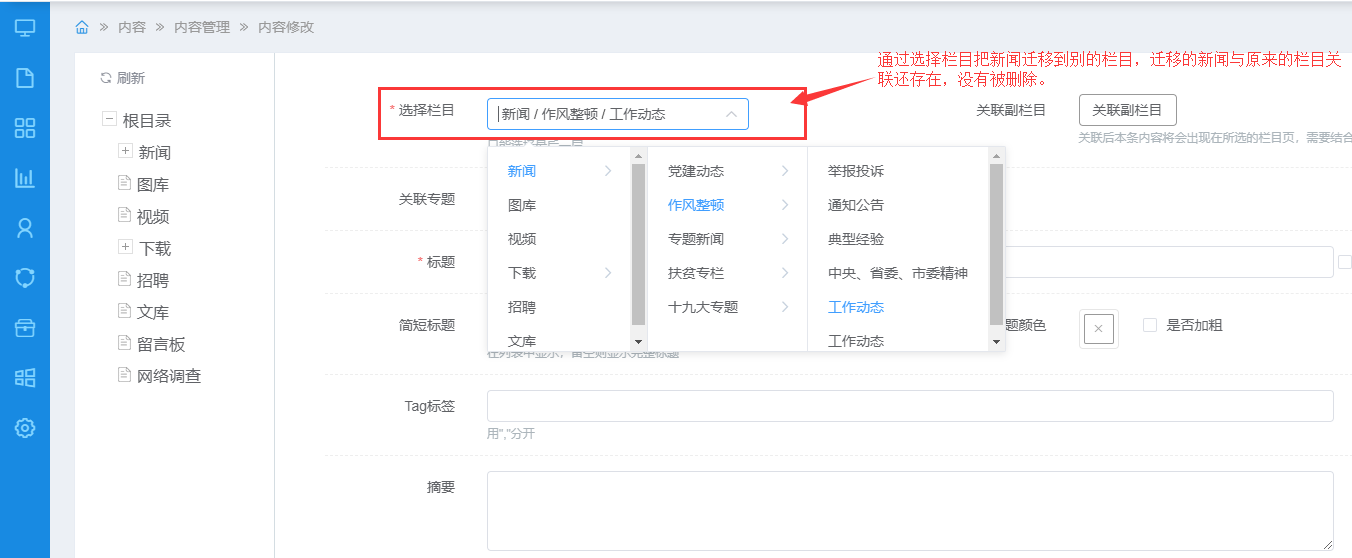This screenshot has height=558, width=1352.
Task: Expand the 扶贫专栏 submenu chevron
Action: pos(785,273)
